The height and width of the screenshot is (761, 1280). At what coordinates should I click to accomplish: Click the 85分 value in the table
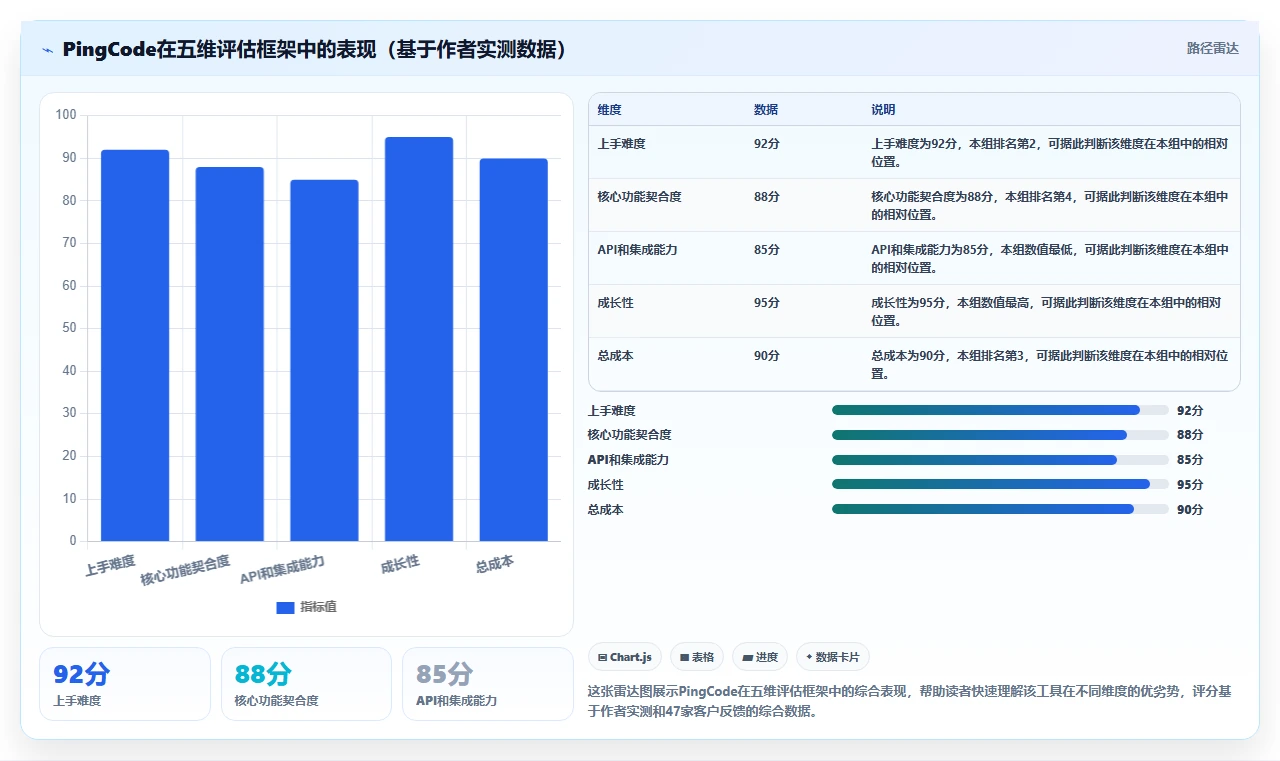pos(767,250)
